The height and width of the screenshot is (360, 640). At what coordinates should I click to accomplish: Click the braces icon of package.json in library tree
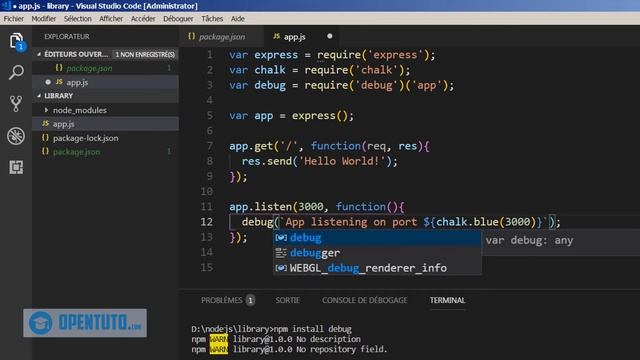[x=45, y=151]
